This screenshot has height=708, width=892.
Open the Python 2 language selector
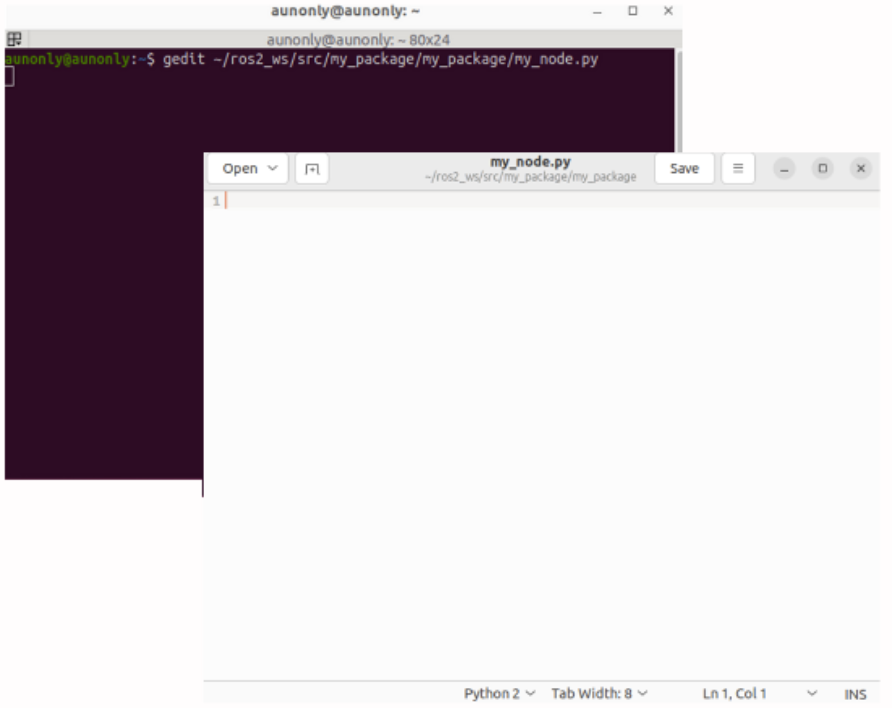[499, 694]
